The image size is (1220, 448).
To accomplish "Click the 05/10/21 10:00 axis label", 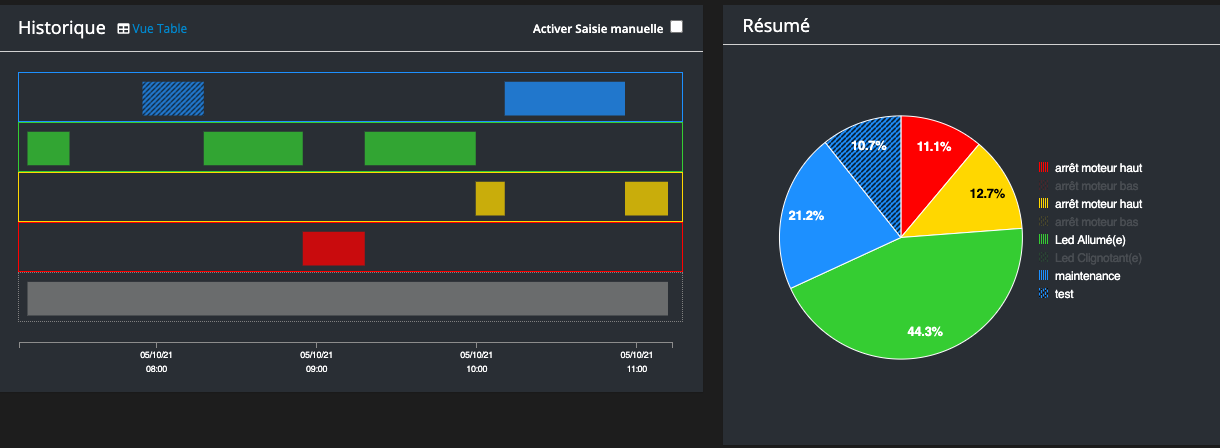I will (x=476, y=361).
